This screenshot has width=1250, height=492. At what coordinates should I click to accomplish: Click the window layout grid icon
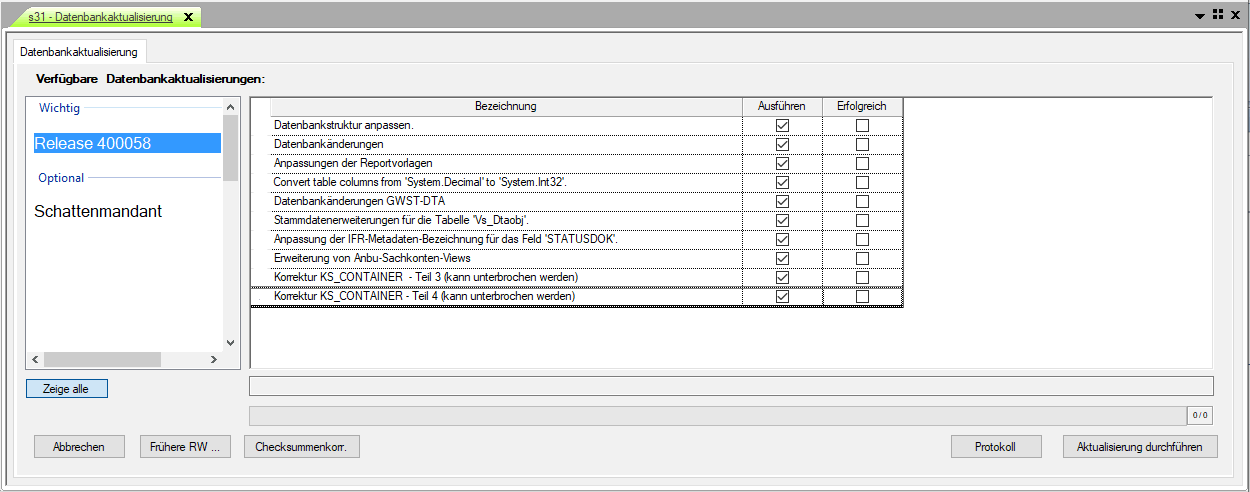click(x=1218, y=15)
